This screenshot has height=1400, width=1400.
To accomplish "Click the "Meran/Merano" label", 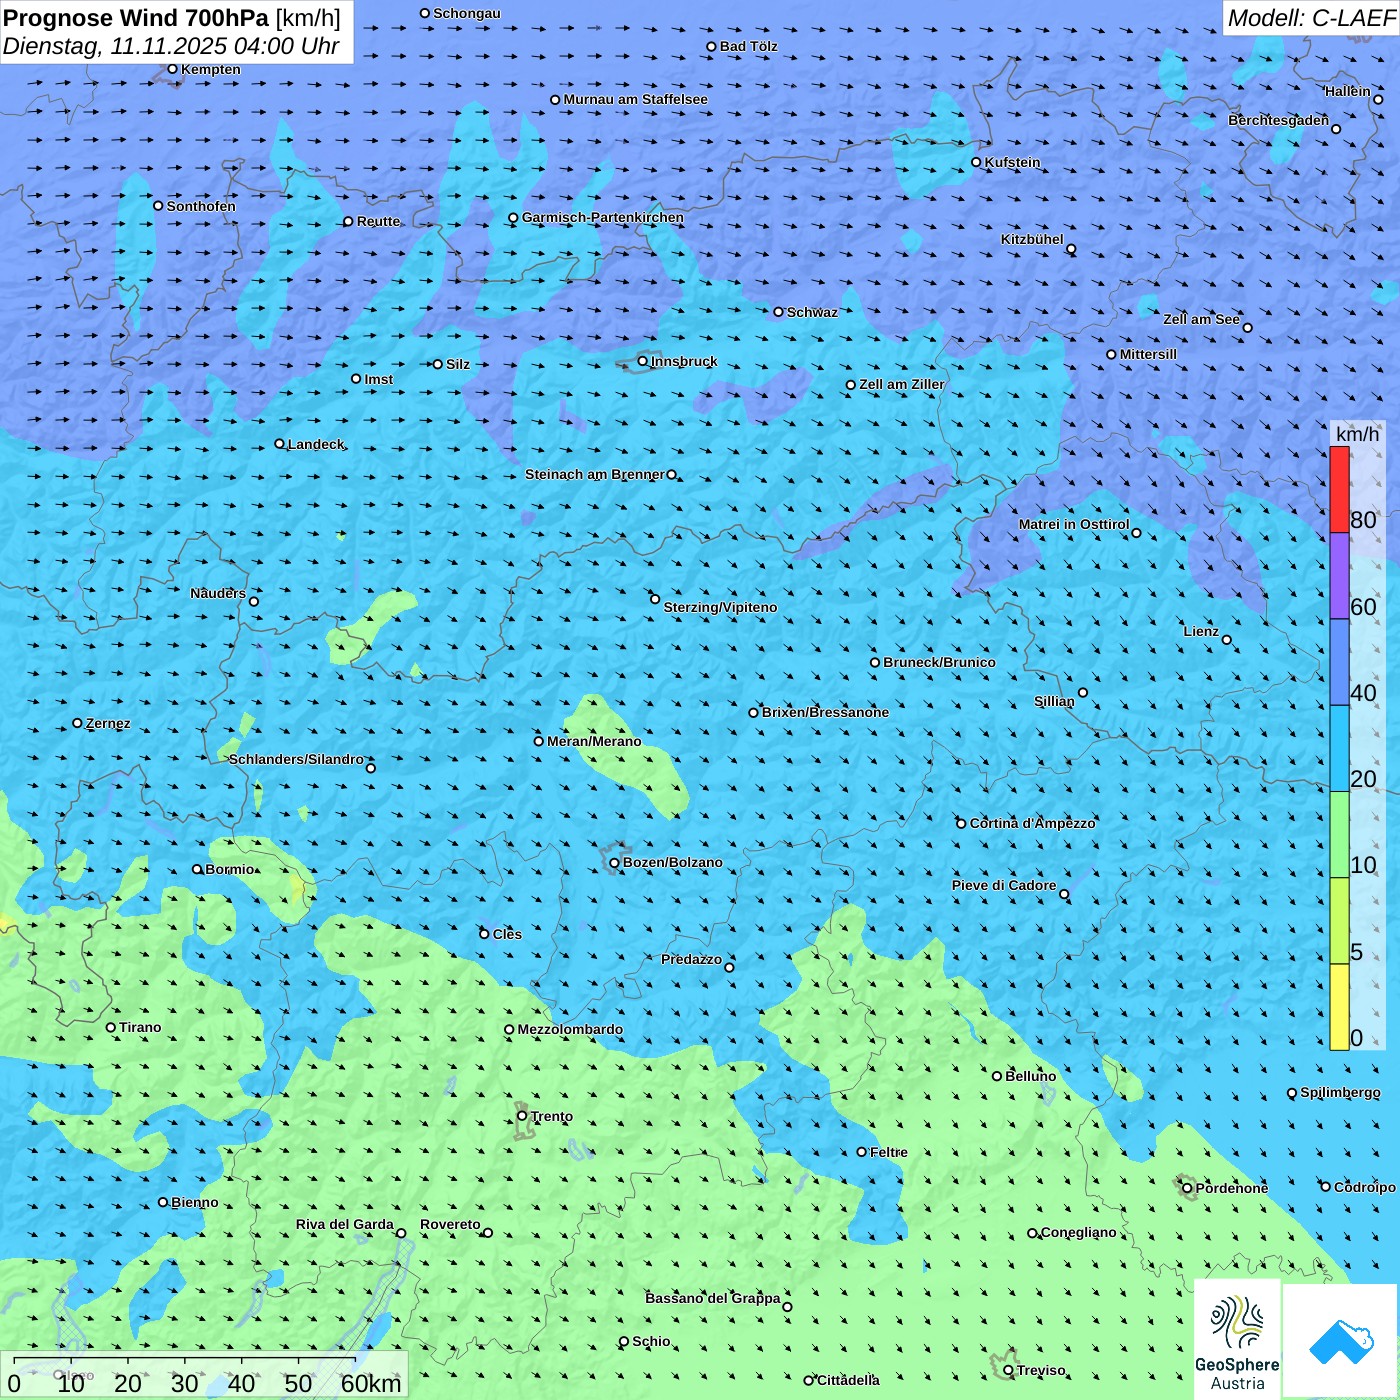I will (x=594, y=741).
